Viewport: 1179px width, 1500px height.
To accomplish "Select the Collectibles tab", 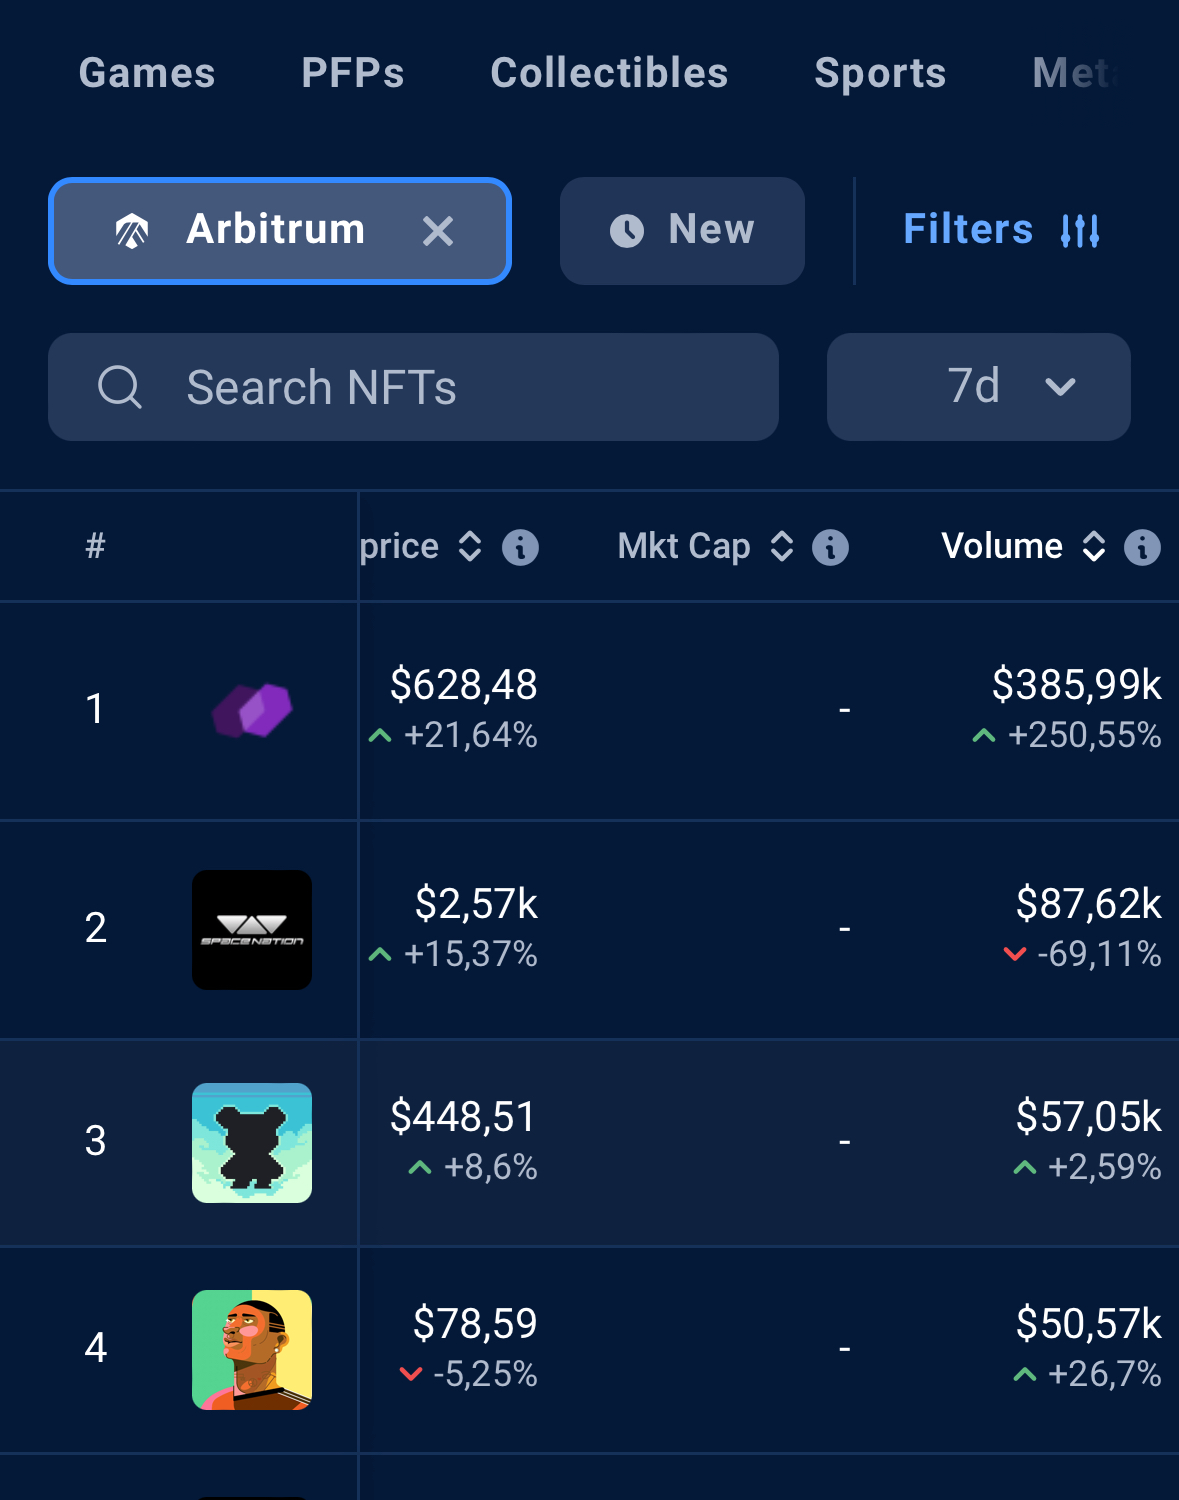I will click(x=609, y=73).
